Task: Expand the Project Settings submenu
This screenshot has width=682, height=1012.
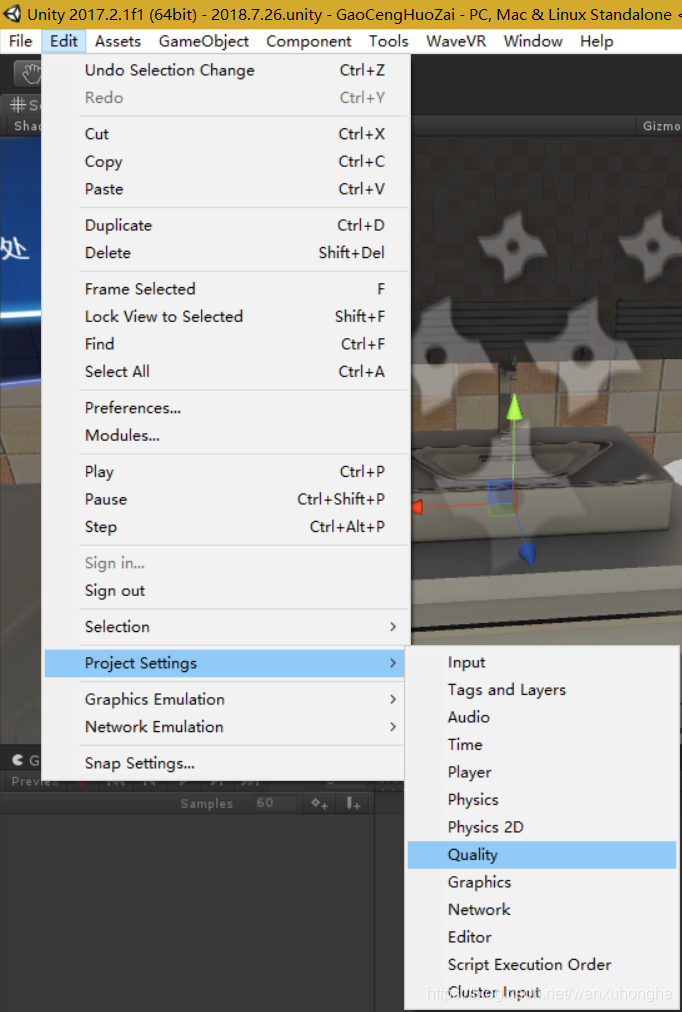Action: coord(225,663)
